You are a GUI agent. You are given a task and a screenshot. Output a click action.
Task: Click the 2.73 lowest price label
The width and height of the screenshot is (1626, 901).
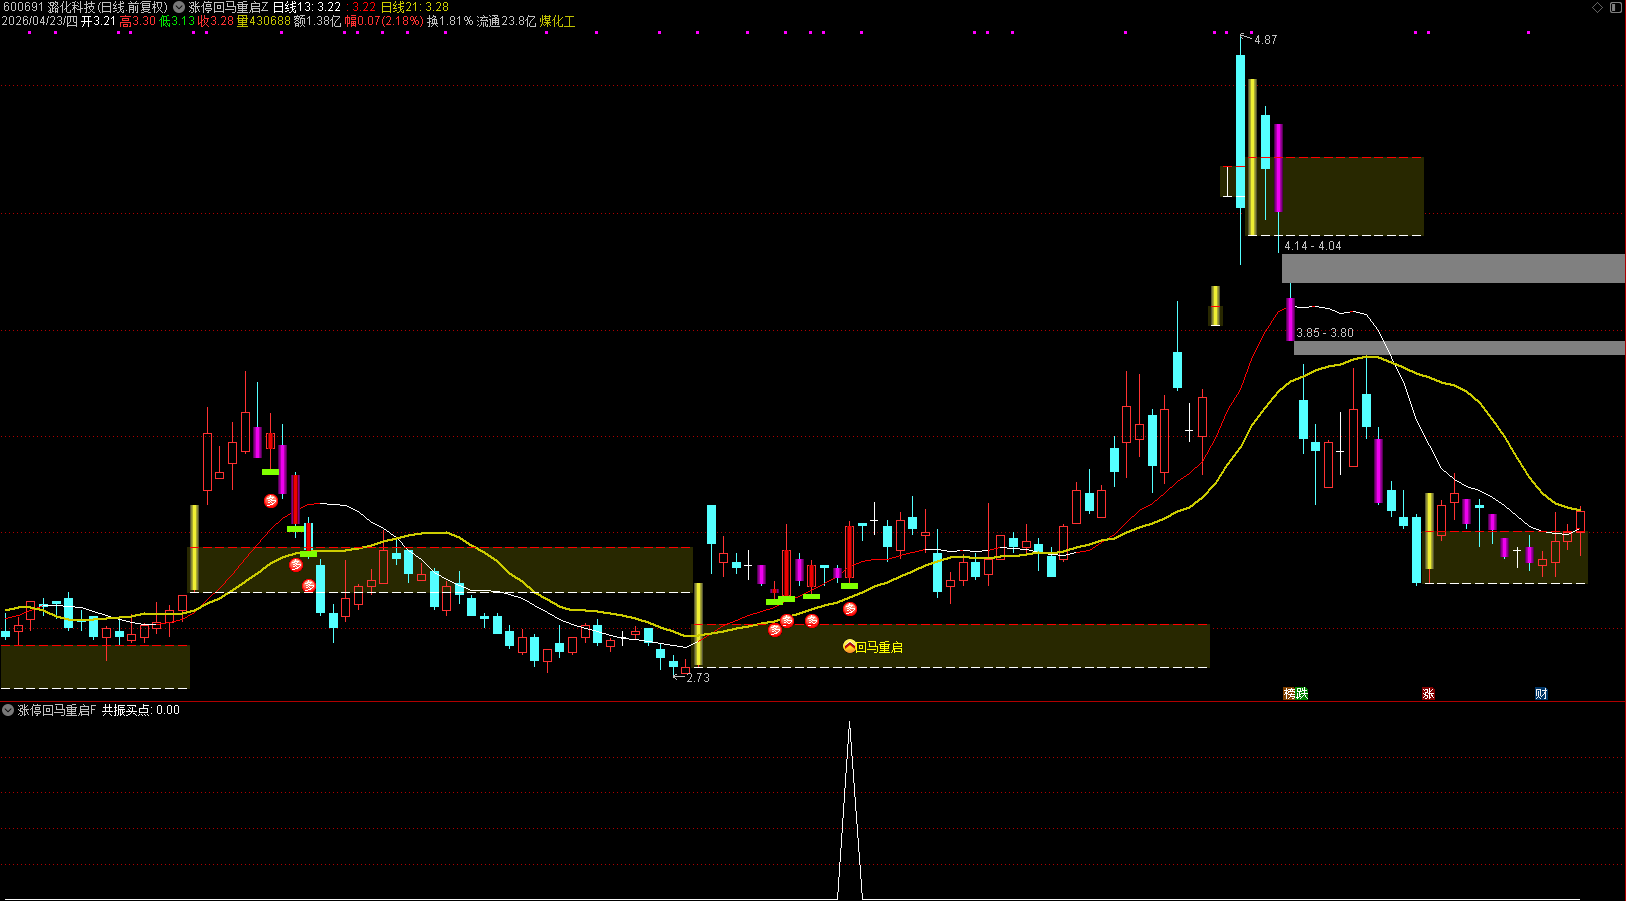(x=698, y=678)
